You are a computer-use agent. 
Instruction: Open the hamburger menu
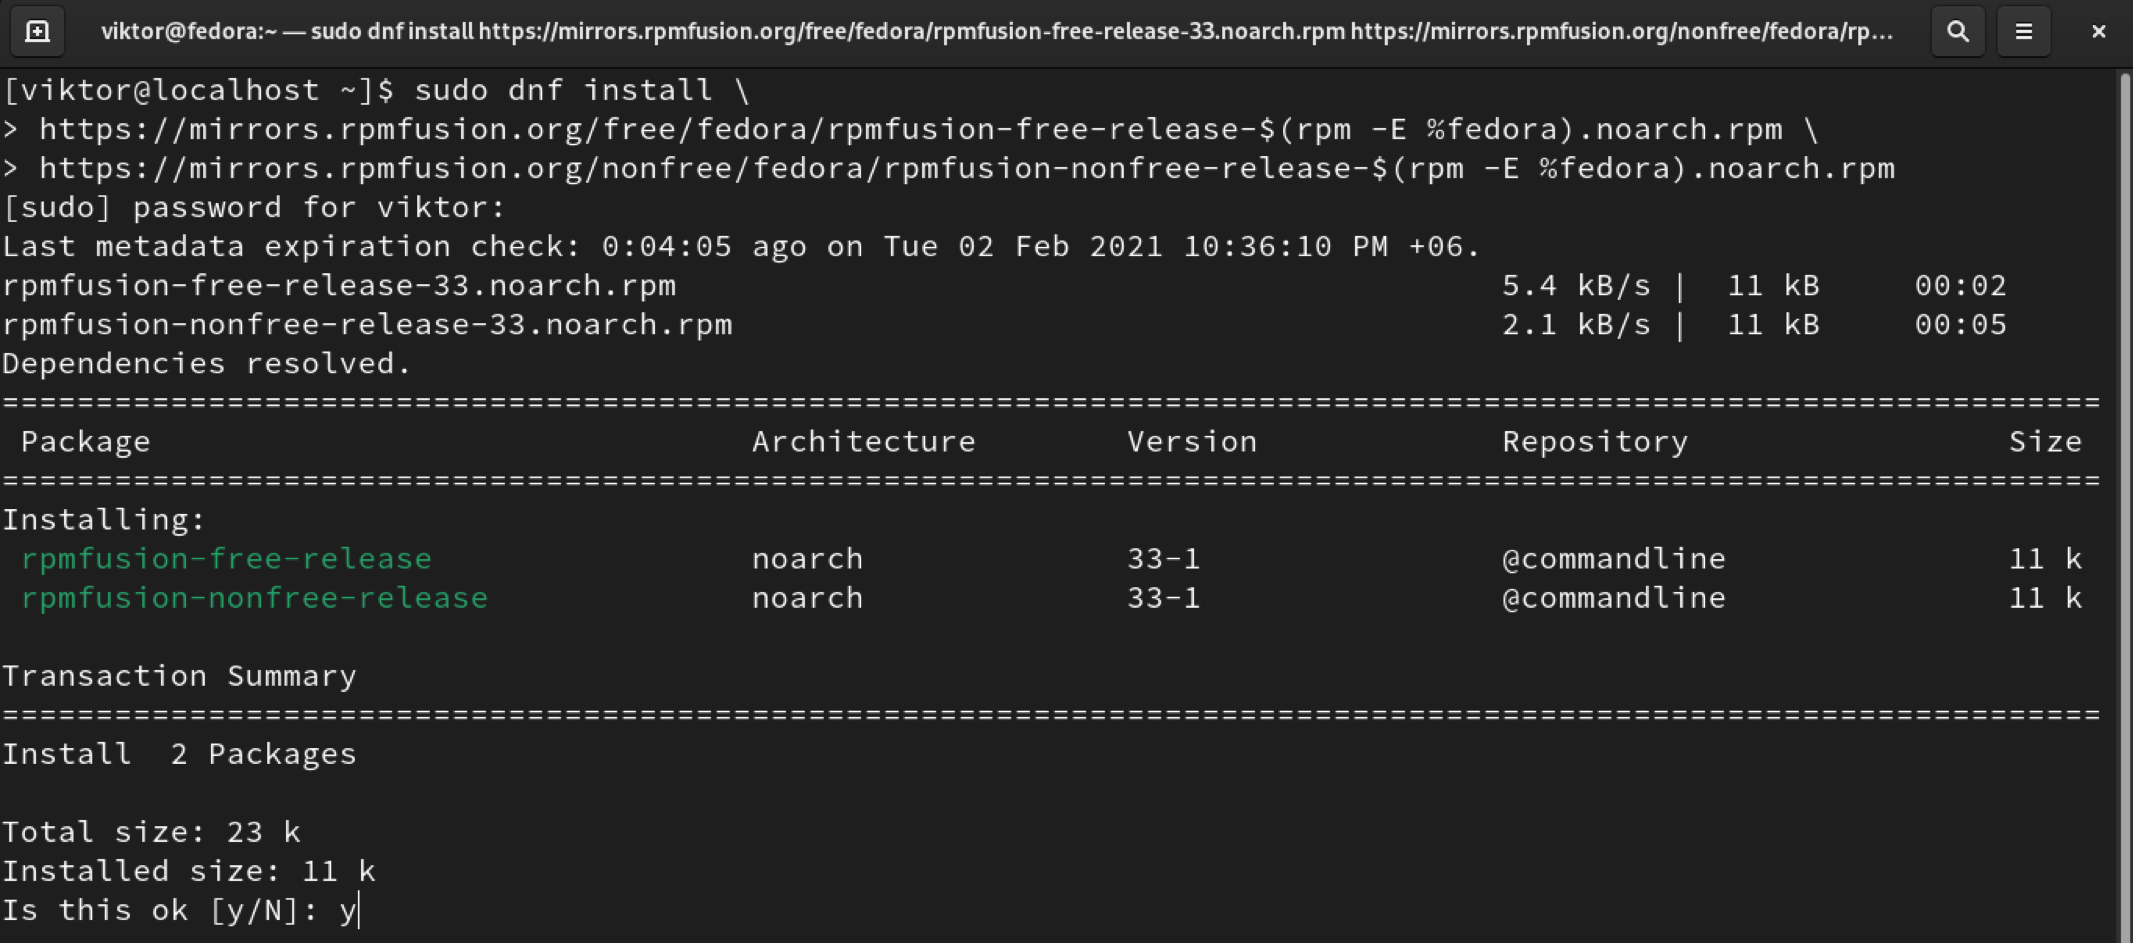pyautogui.click(x=2023, y=31)
